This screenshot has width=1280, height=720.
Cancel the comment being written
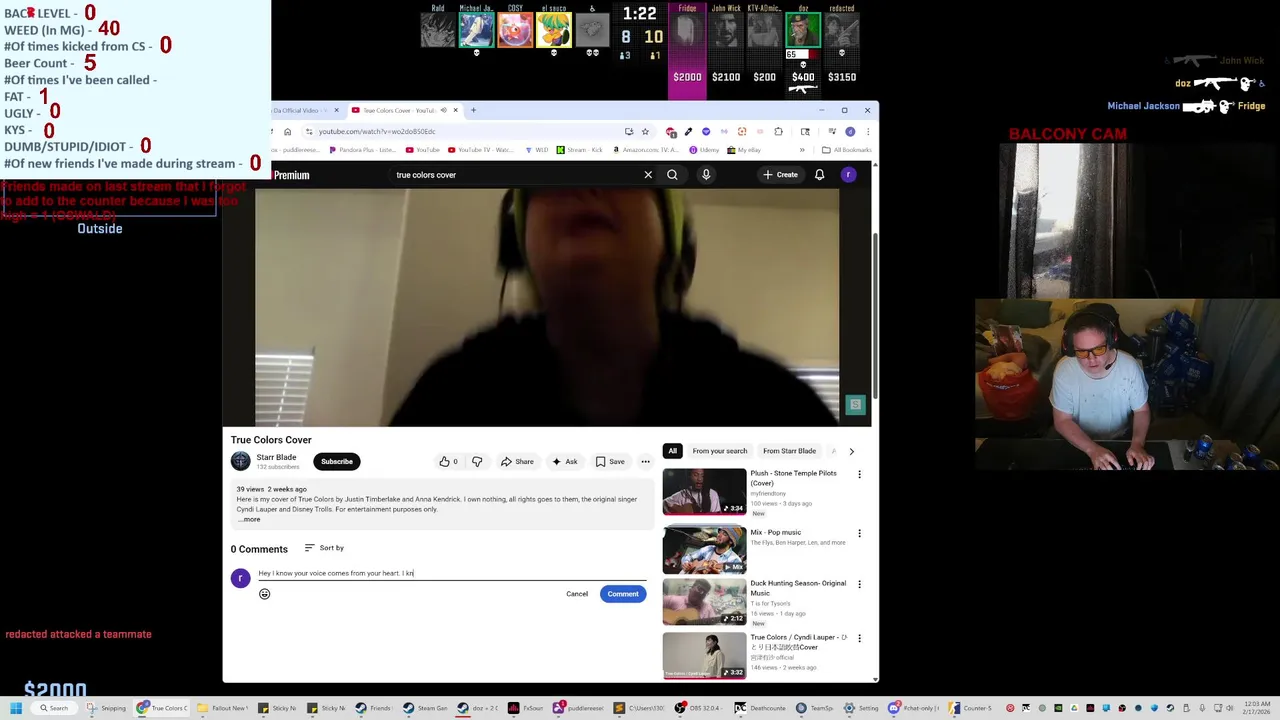point(577,594)
